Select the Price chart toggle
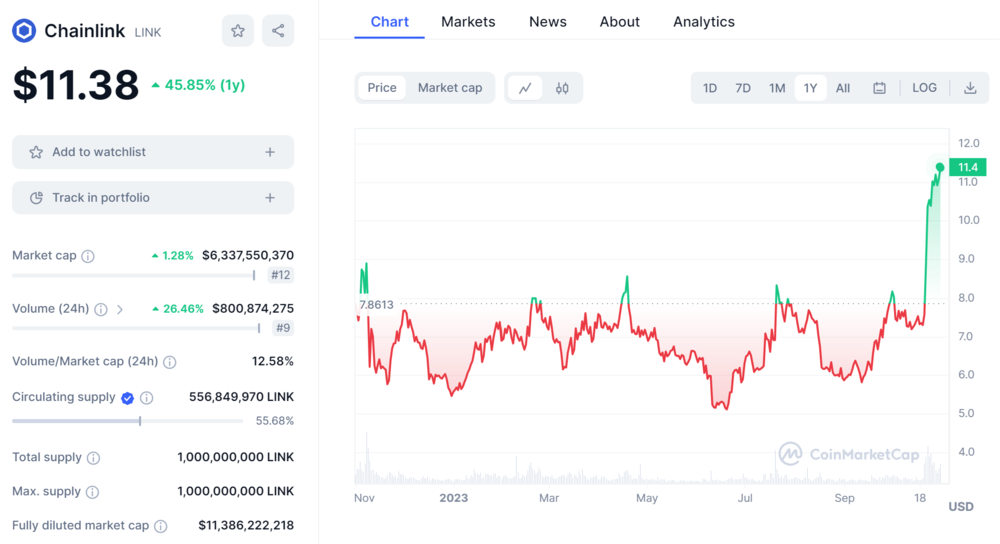 382,88
